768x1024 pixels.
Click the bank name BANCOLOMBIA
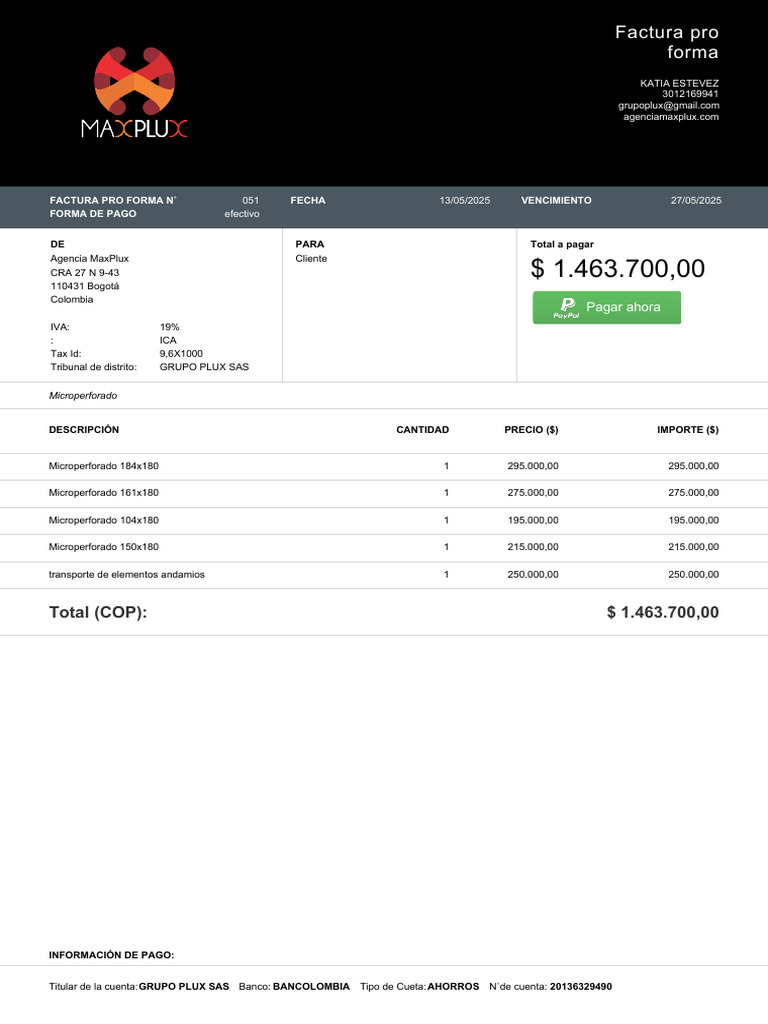coord(312,987)
